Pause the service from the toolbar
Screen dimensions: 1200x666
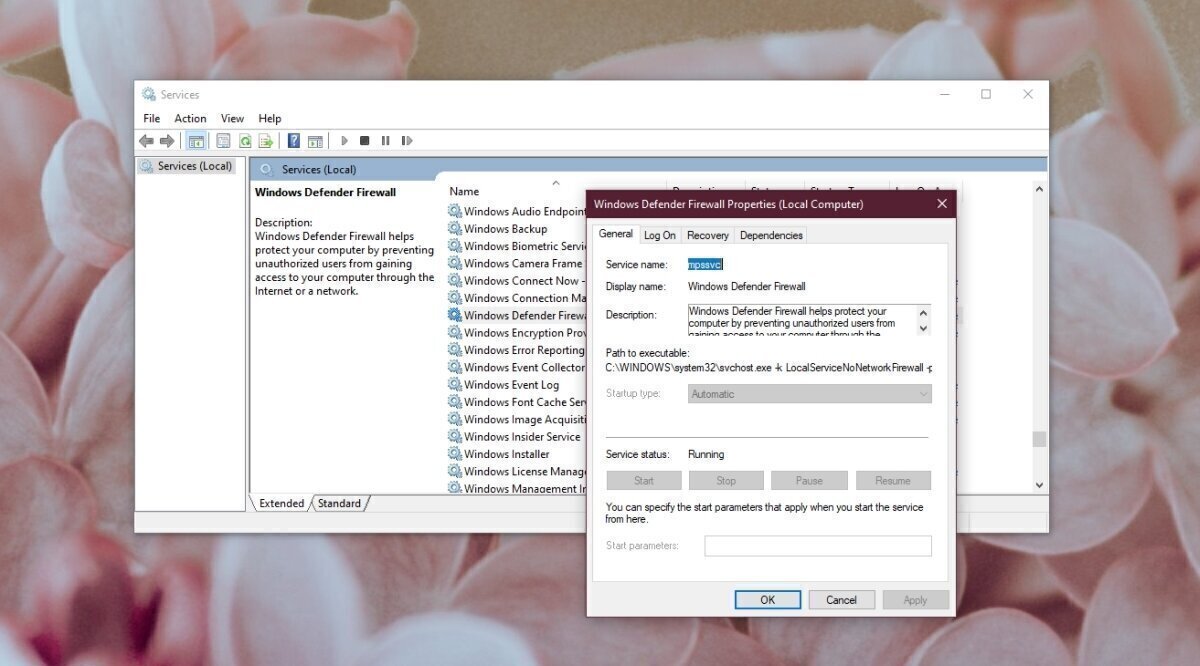point(386,140)
